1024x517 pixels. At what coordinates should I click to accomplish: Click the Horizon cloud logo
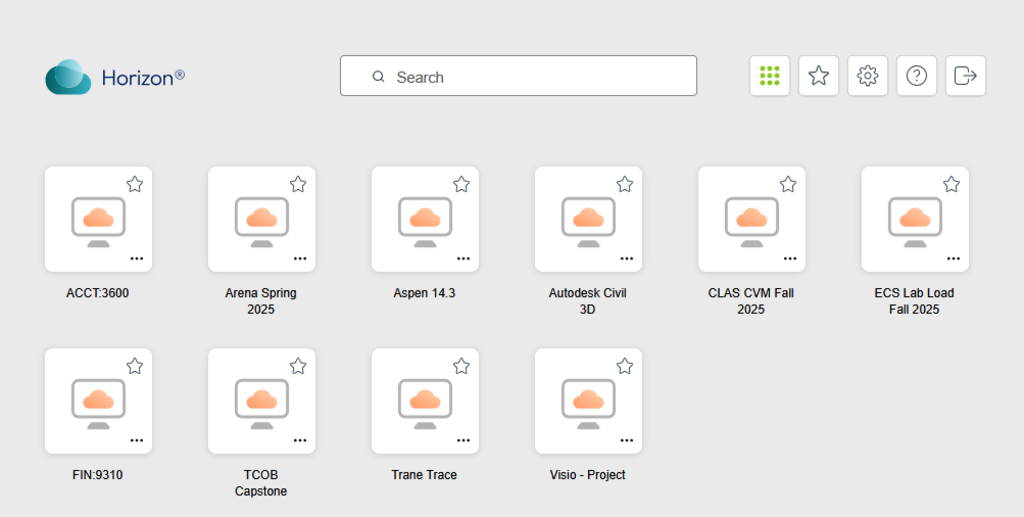click(x=68, y=77)
